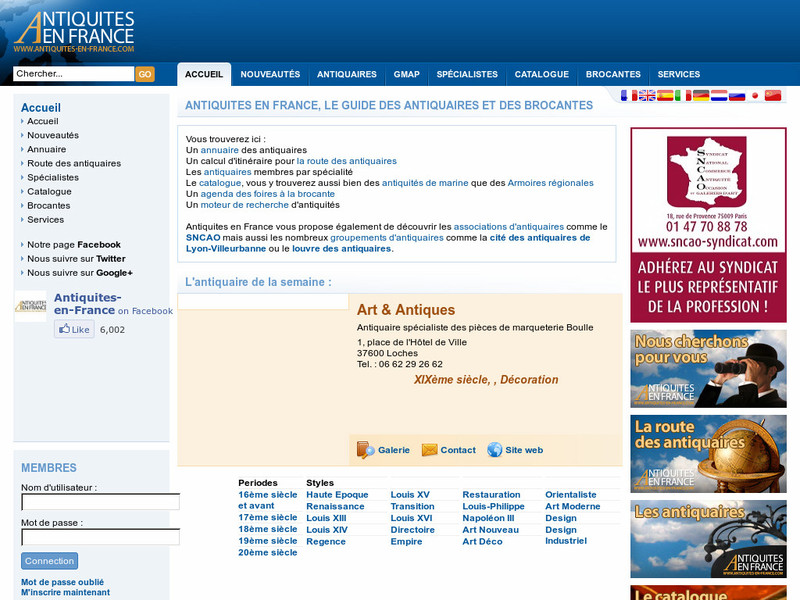This screenshot has width=800, height=600.
Task: Open Route des antiquaires in sidebar
Action: click(x=74, y=163)
